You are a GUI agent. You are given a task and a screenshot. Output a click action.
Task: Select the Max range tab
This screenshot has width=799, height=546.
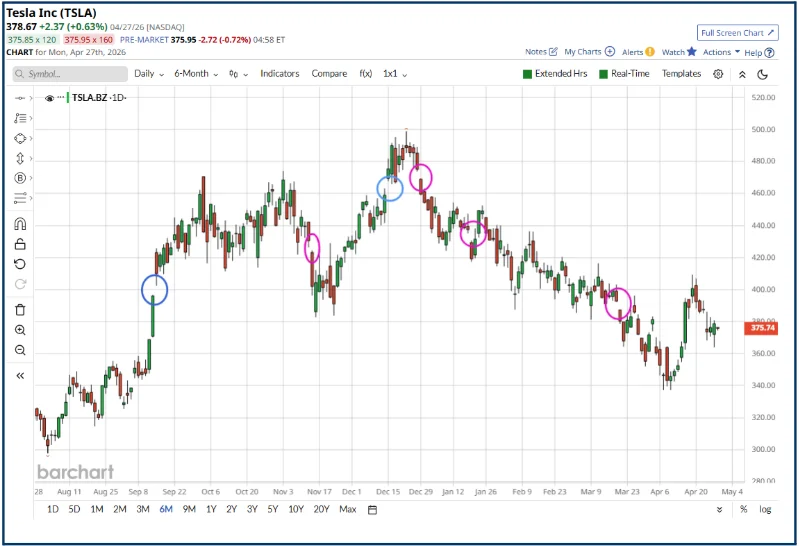(348, 509)
